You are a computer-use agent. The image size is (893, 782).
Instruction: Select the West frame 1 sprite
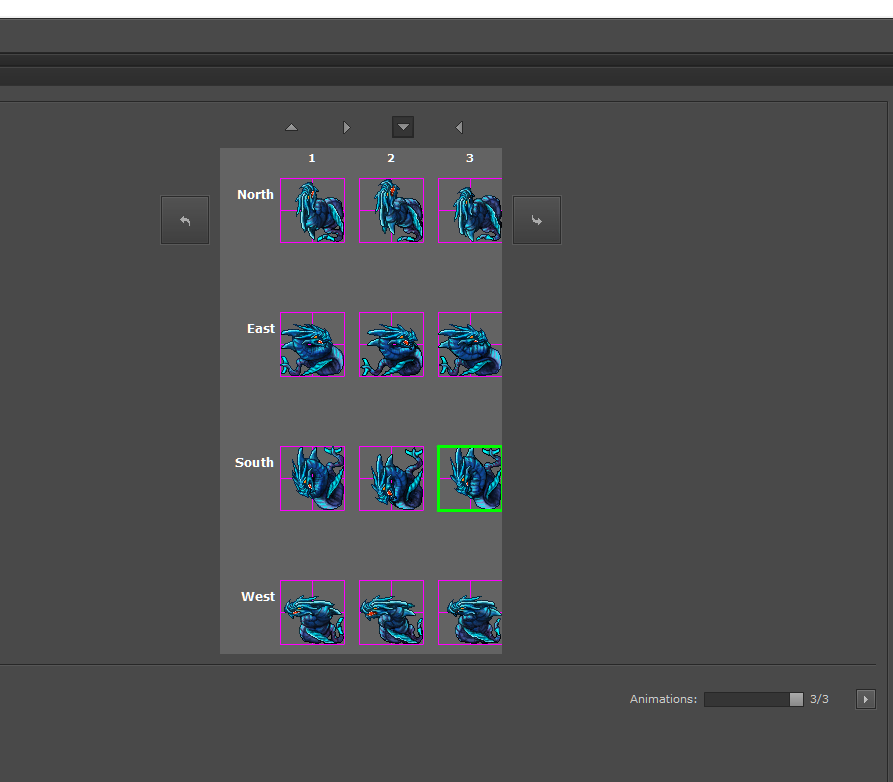(x=312, y=612)
